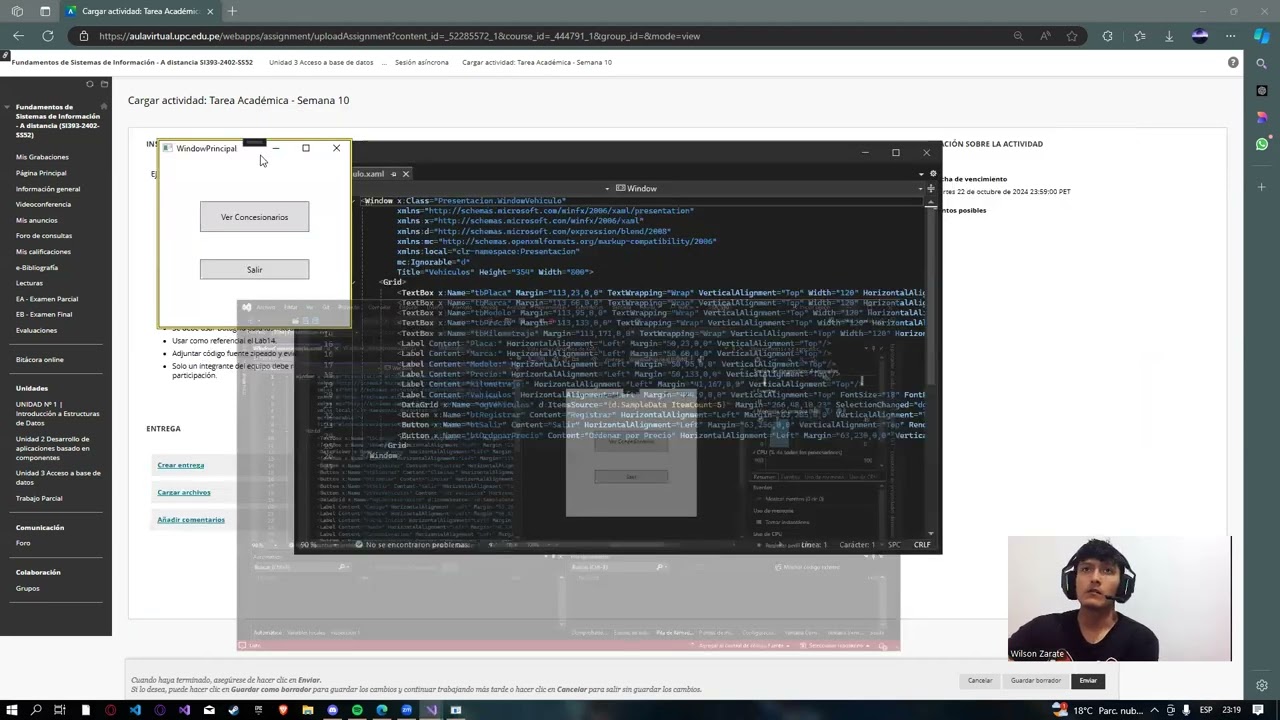Image resolution: width=1280 pixels, height=720 pixels.
Task: Open Window element dropdown in Visual Studio
Action: (770, 188)
